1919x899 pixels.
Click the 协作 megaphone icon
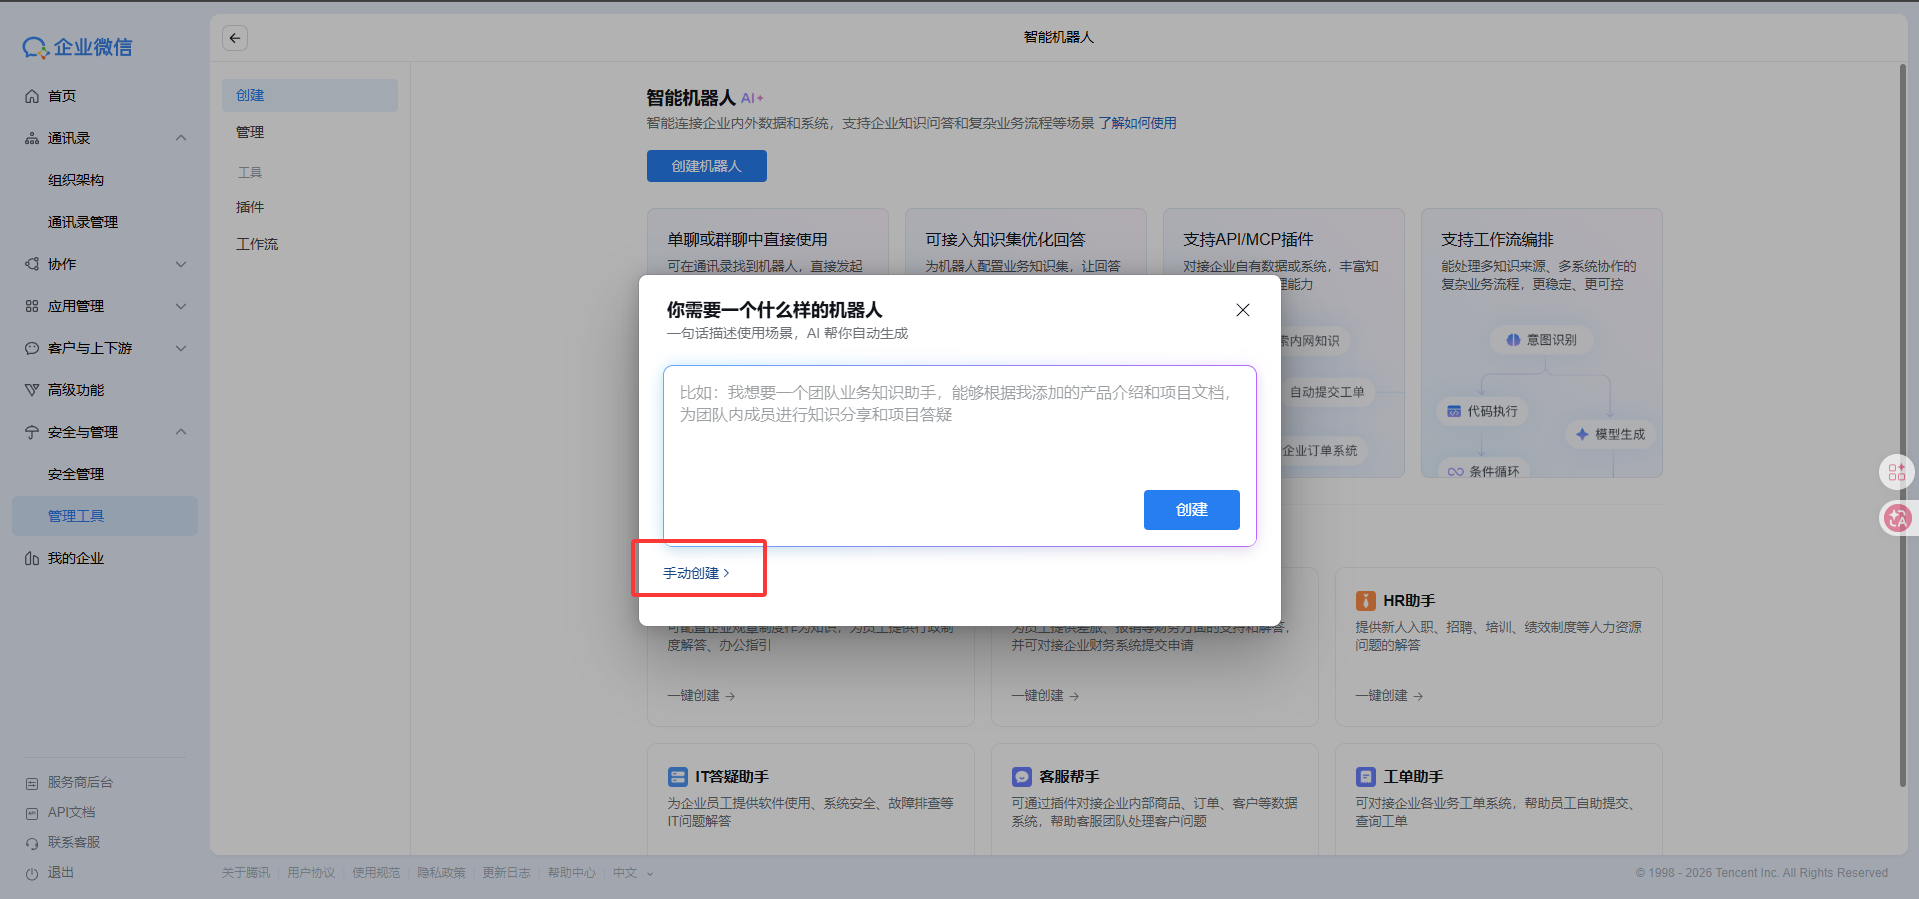click(x=32, y=264)
